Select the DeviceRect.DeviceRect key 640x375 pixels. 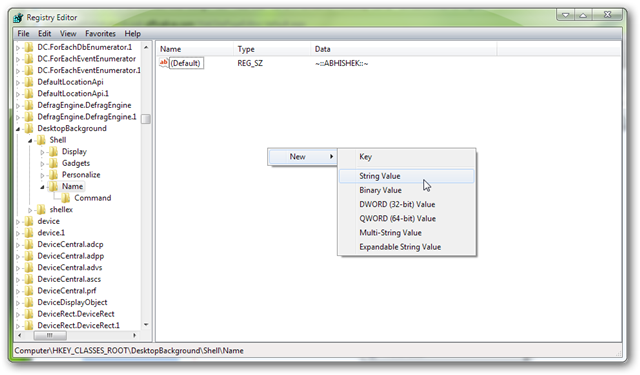click(76, 314)
